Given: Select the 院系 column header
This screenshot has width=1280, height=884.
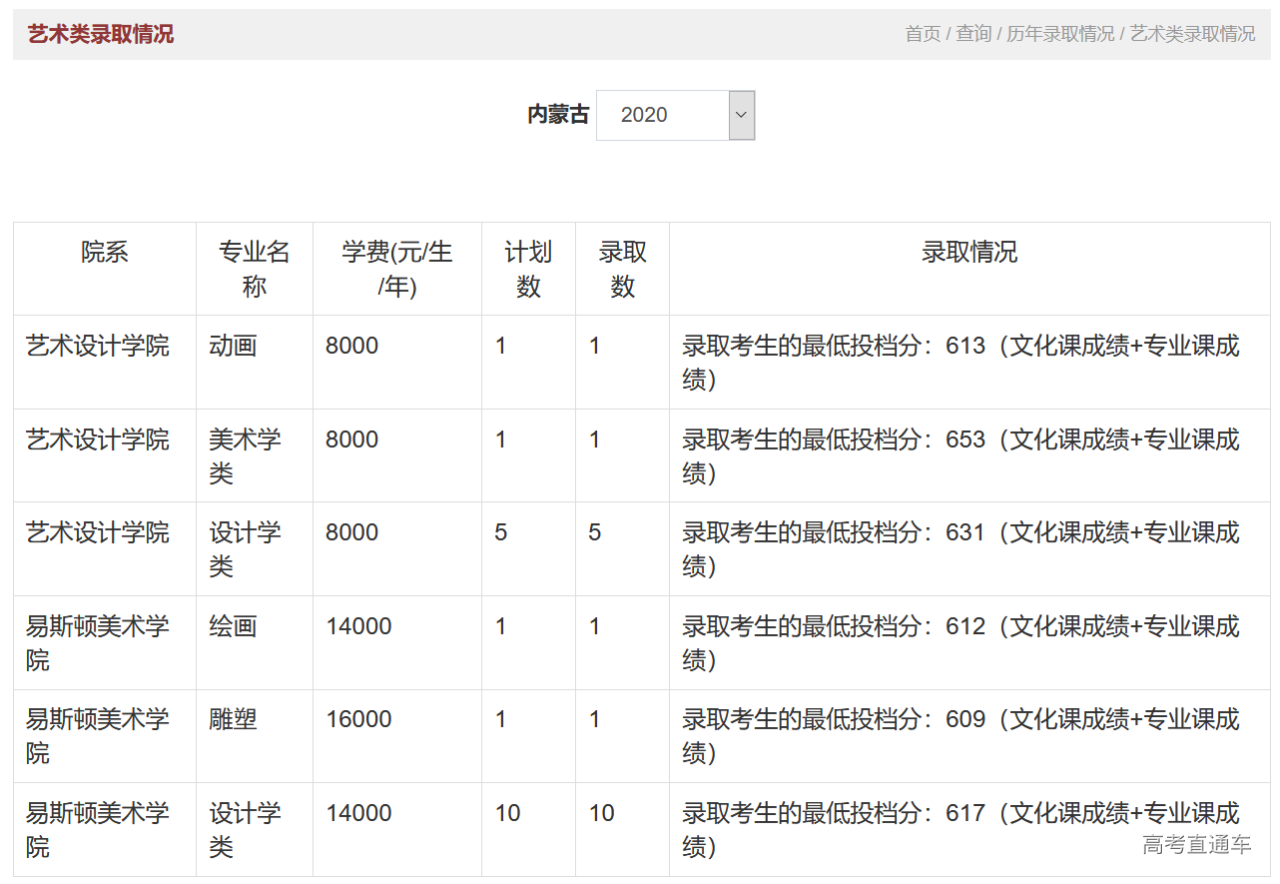Looking at the screenshot, I should (104, 253).
